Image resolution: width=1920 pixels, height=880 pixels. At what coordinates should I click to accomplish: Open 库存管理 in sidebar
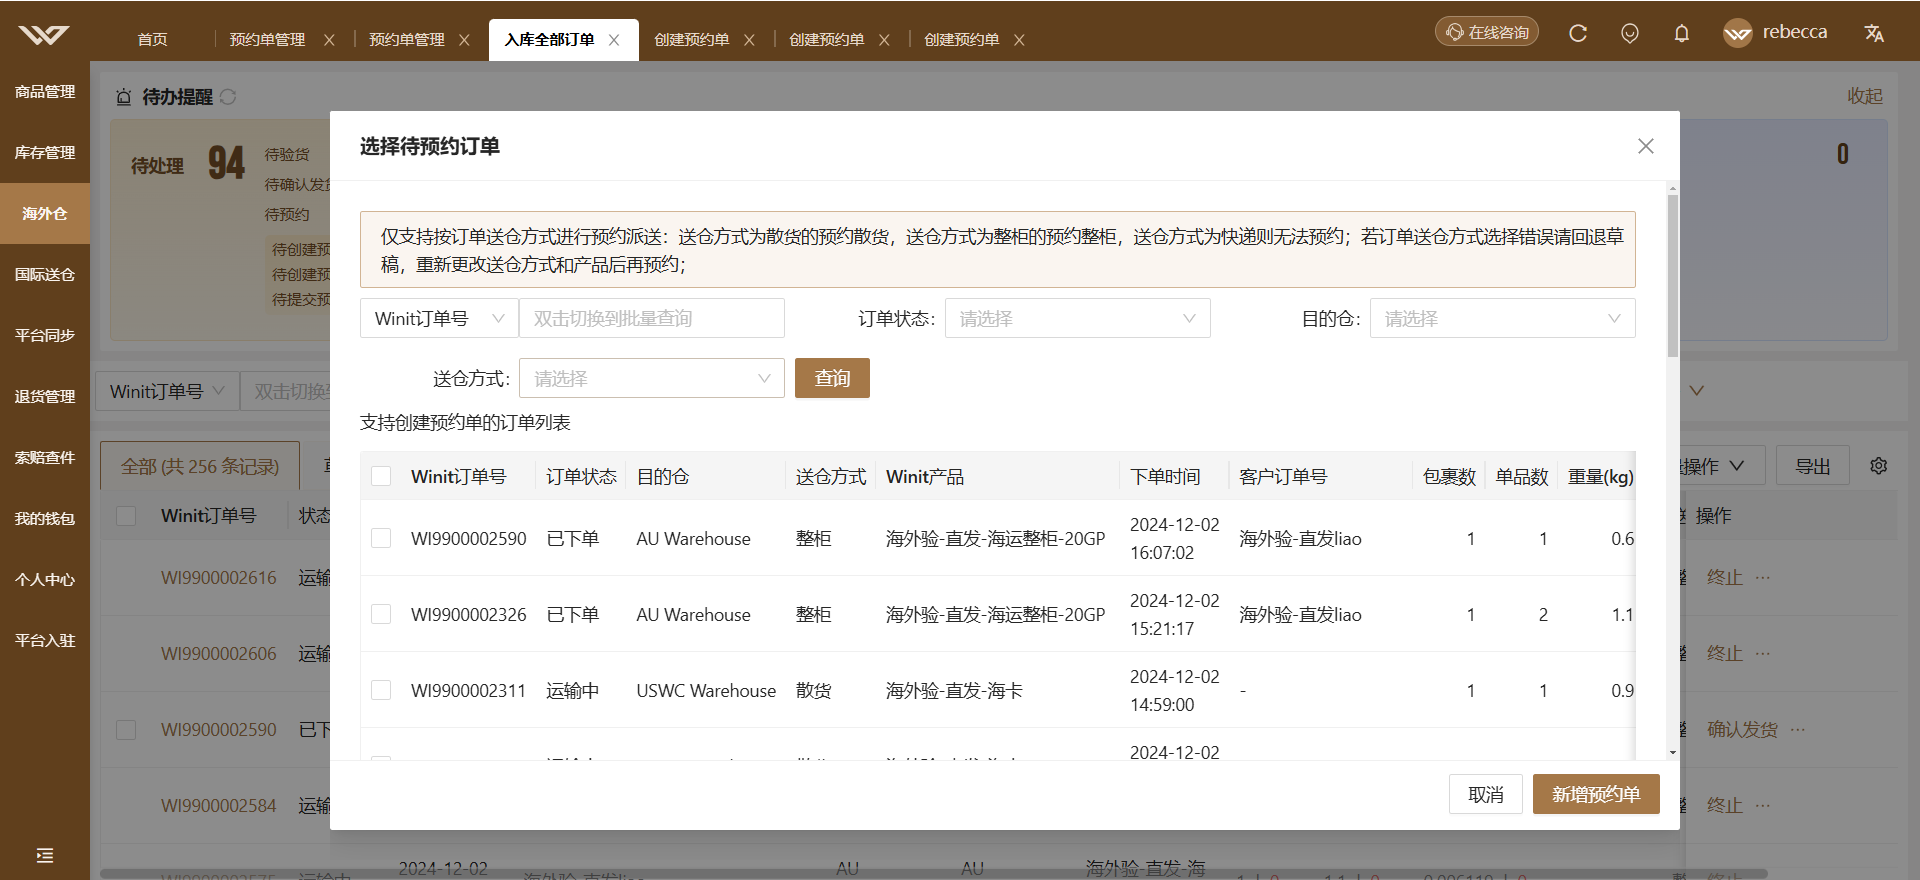(x=45, y=153)
